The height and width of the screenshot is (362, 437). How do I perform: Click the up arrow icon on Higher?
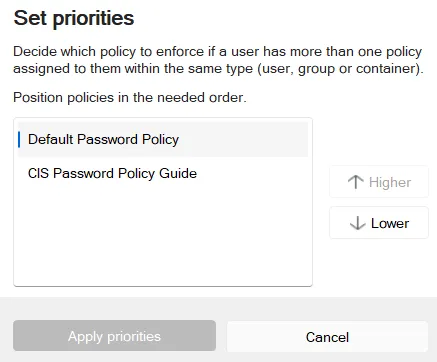coord(355,182)
